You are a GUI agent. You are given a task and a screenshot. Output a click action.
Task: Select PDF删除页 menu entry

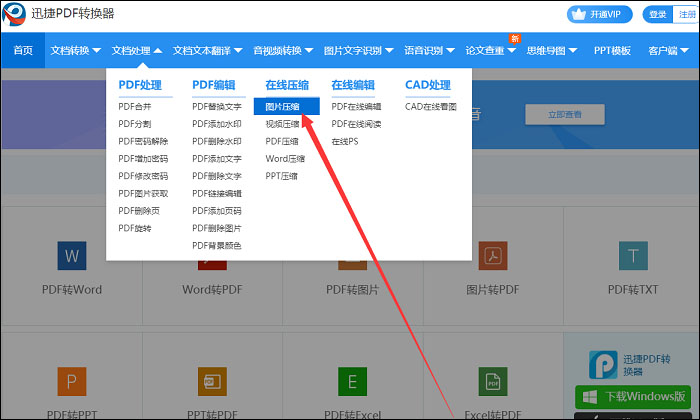[x=139, y=211]
